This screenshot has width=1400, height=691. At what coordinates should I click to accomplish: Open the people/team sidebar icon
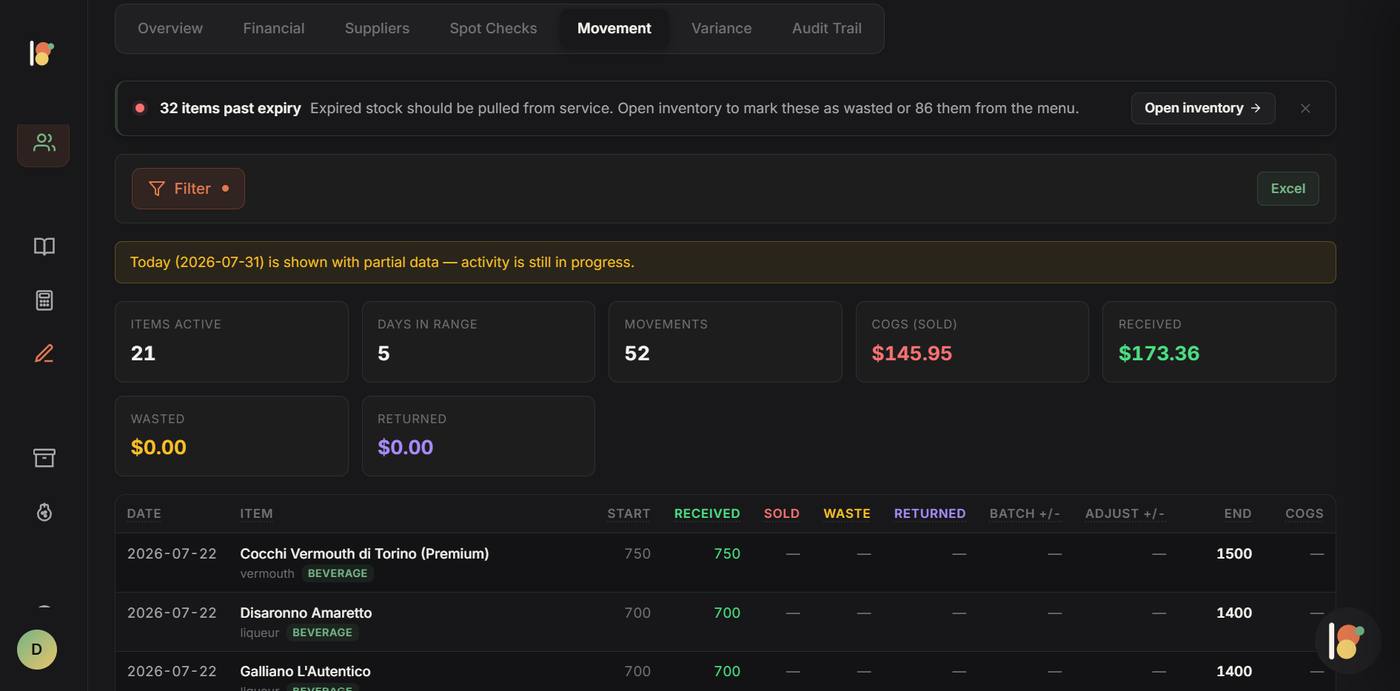pos(44,143)
